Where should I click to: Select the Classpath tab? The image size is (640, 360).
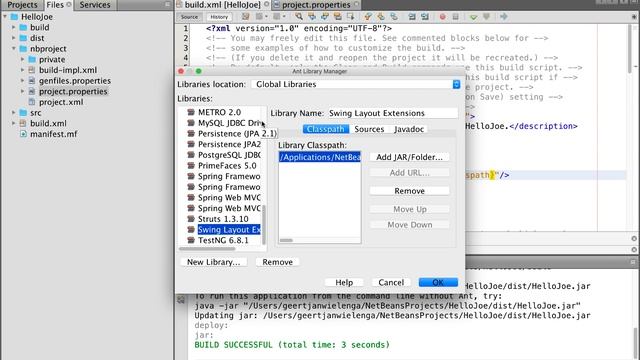click(326, 129)
